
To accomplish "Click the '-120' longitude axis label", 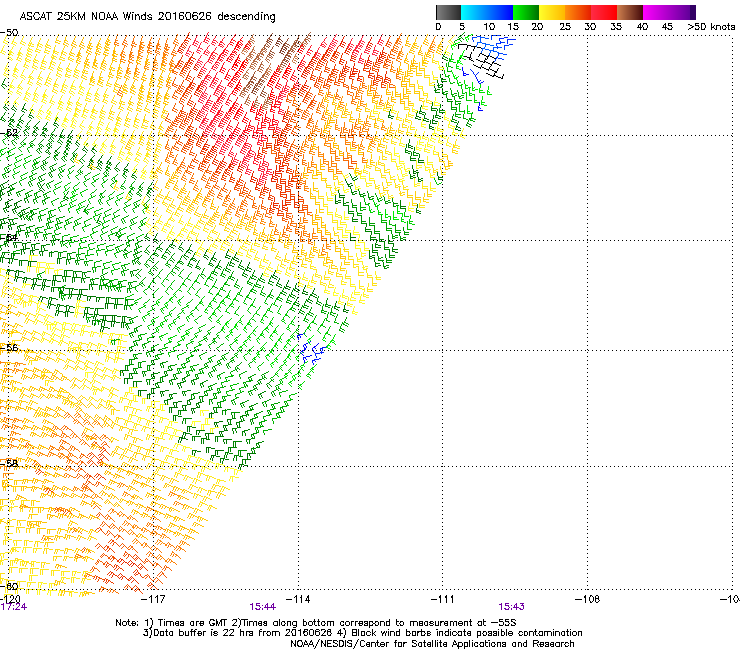I will point(10,598).
